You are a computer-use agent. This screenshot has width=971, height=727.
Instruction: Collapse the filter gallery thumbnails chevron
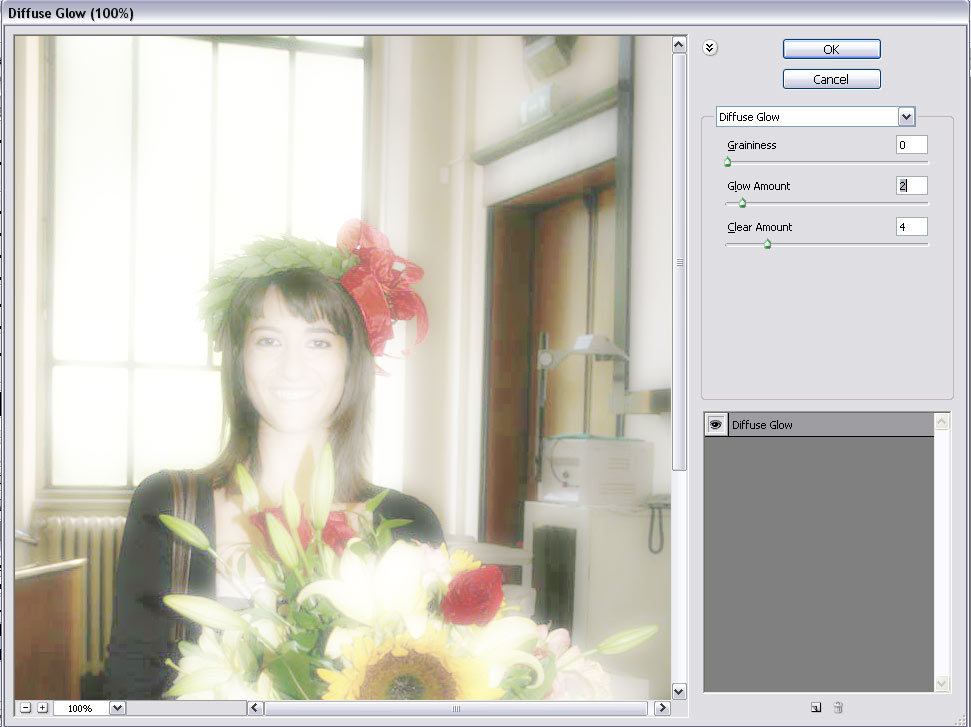pyautogui.click(x=710, y=48)
